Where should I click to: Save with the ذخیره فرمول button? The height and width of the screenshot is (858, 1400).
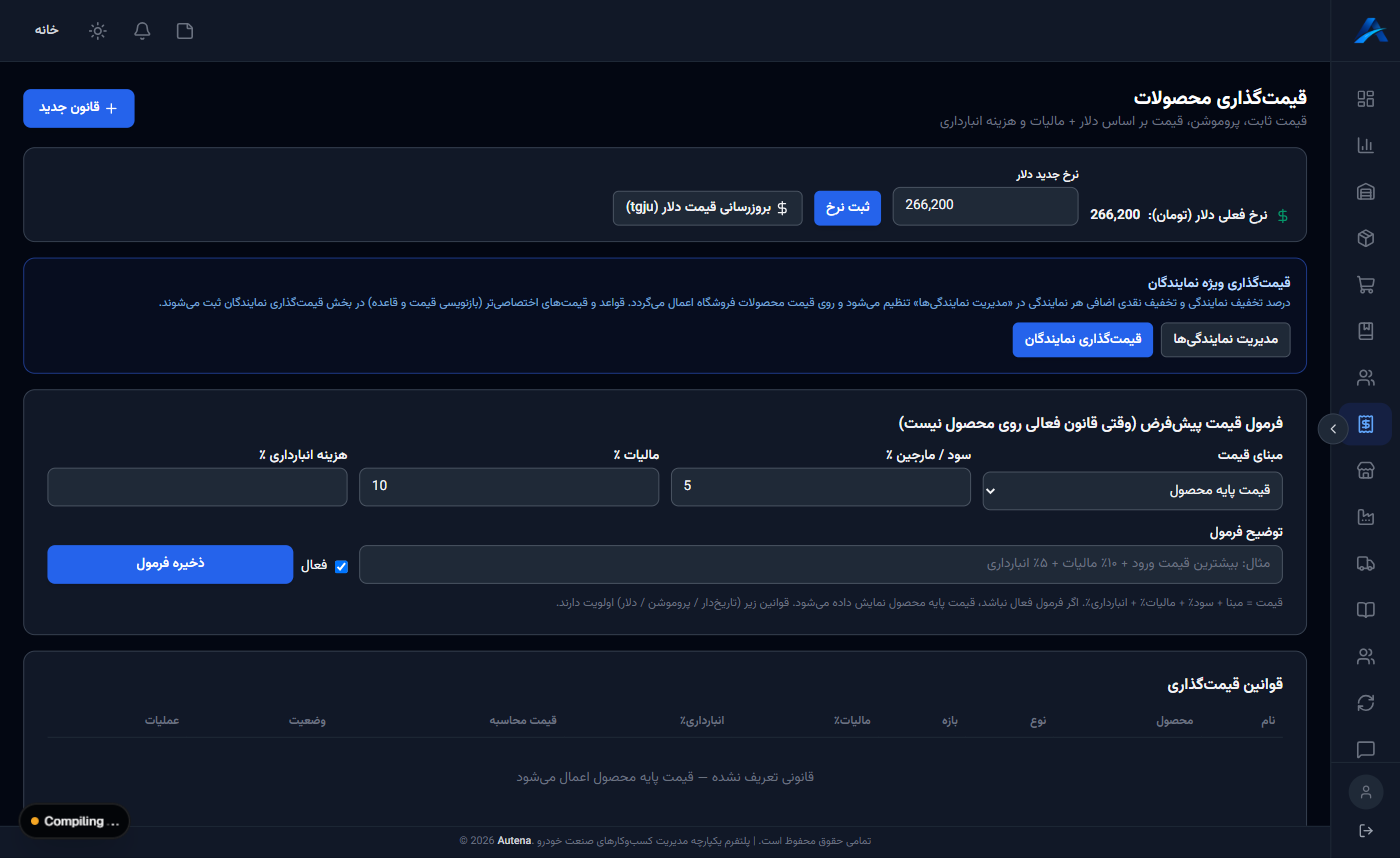pos(170,564)
